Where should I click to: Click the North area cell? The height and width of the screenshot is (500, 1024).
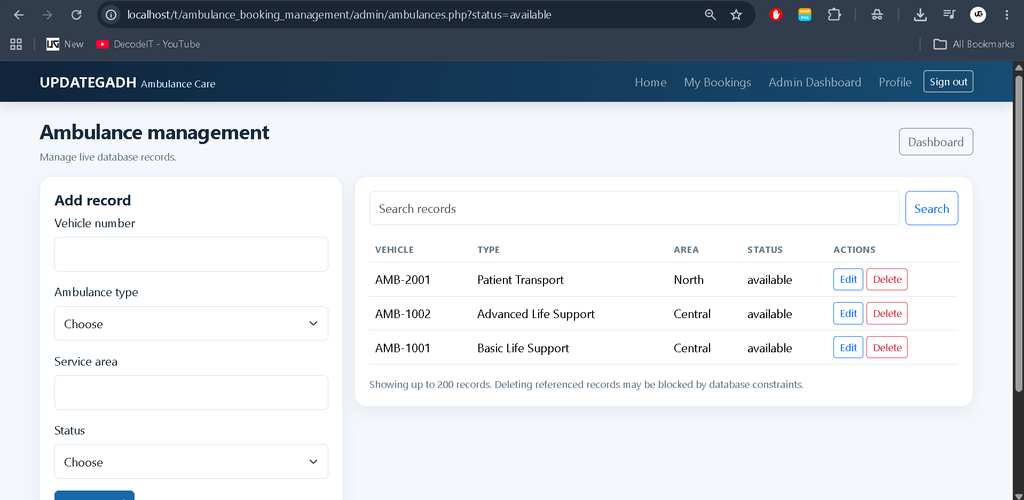(x=688, y=280)
